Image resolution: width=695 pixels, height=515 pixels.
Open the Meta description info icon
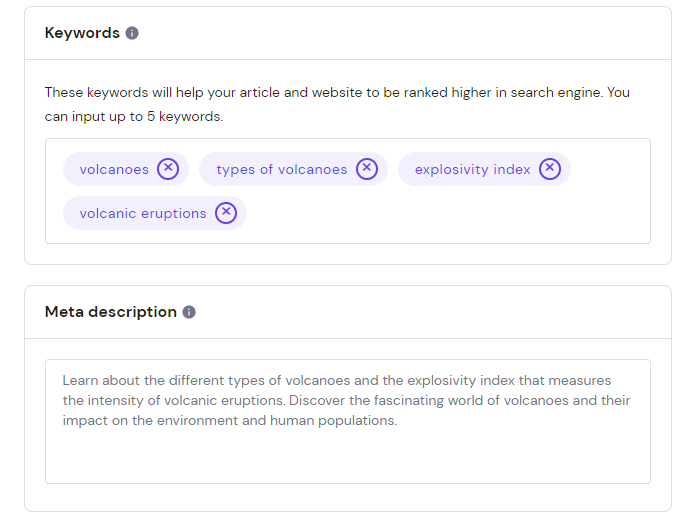tap(189, 312)
